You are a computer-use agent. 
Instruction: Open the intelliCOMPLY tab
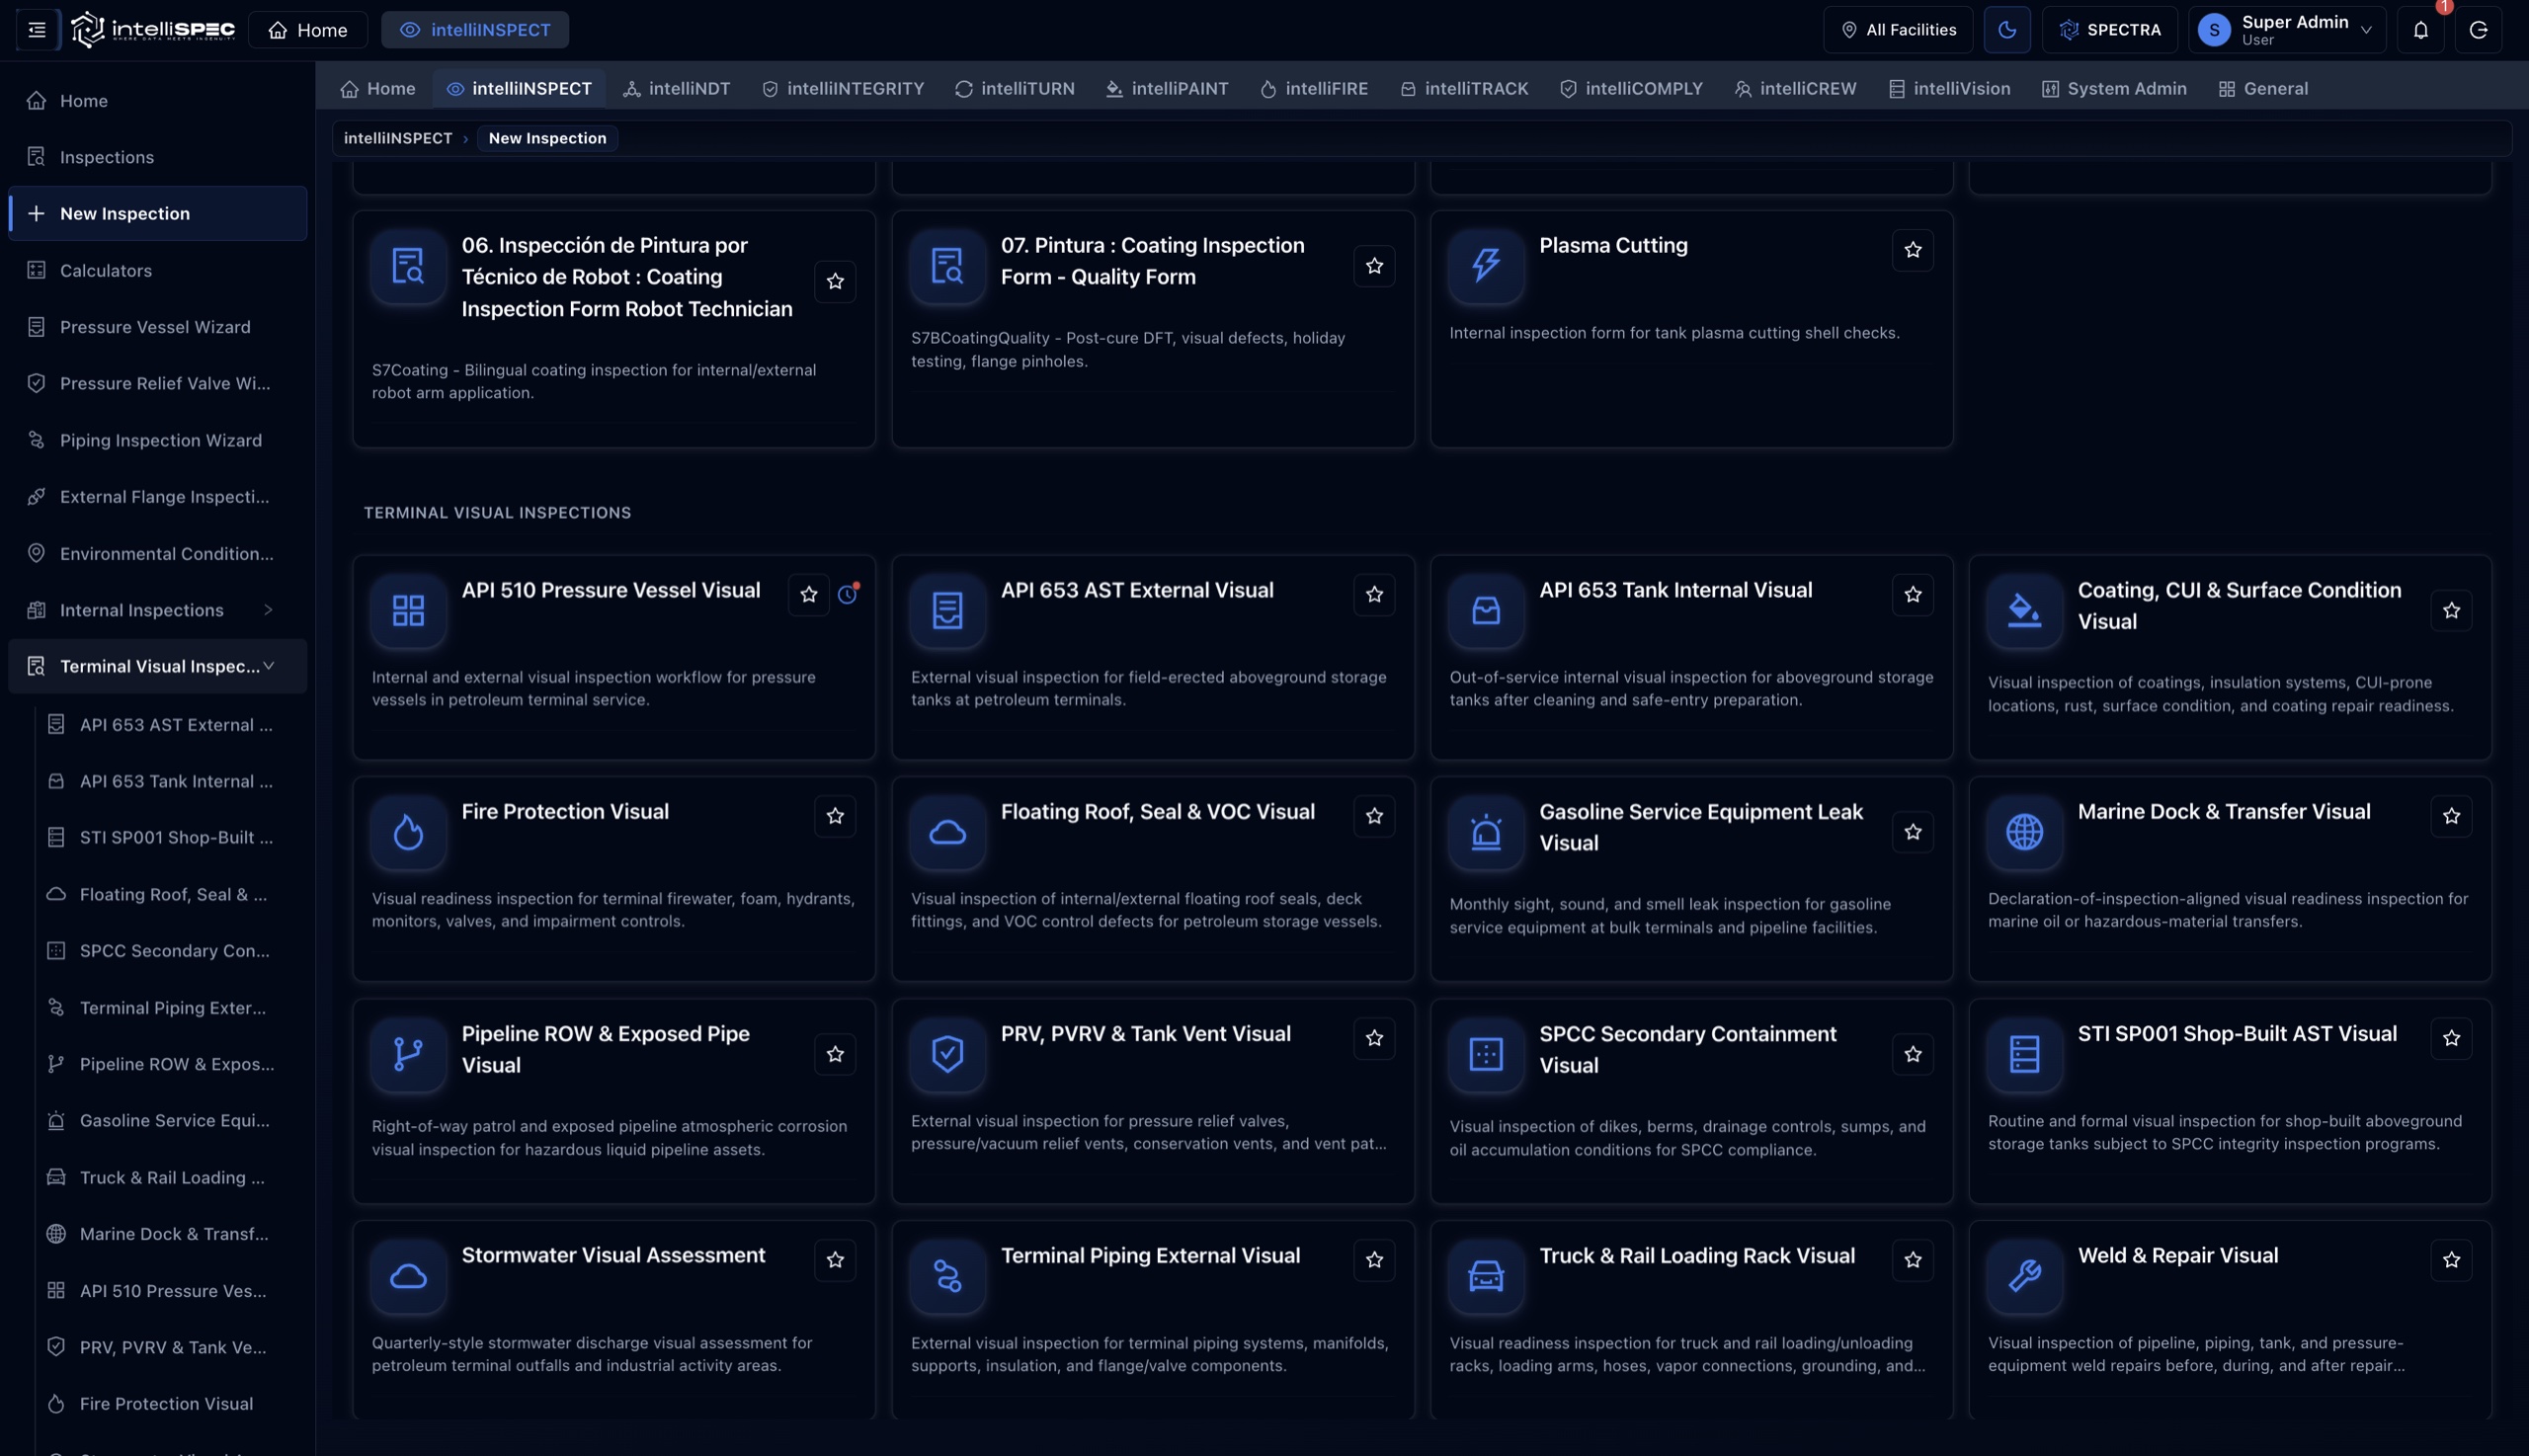(1631, 89)
